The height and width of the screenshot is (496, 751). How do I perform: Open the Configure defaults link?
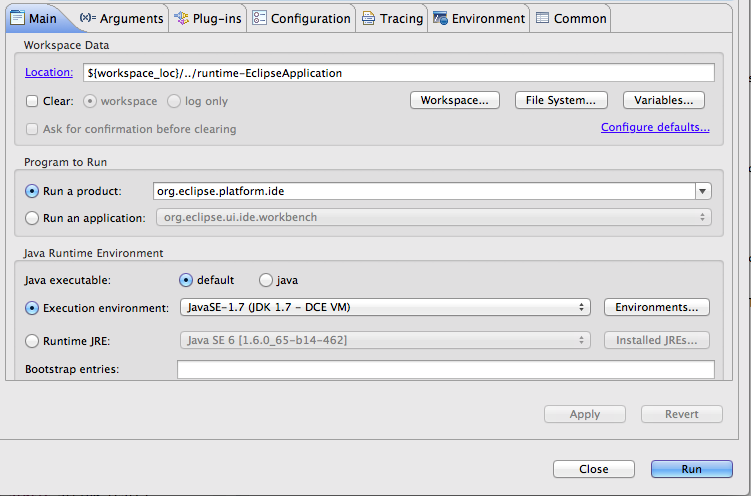(x=655, y=128)
